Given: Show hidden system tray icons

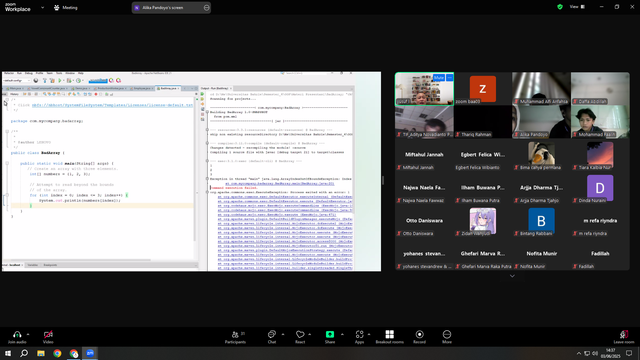Looking at the screenshot, I should [578, 353].
